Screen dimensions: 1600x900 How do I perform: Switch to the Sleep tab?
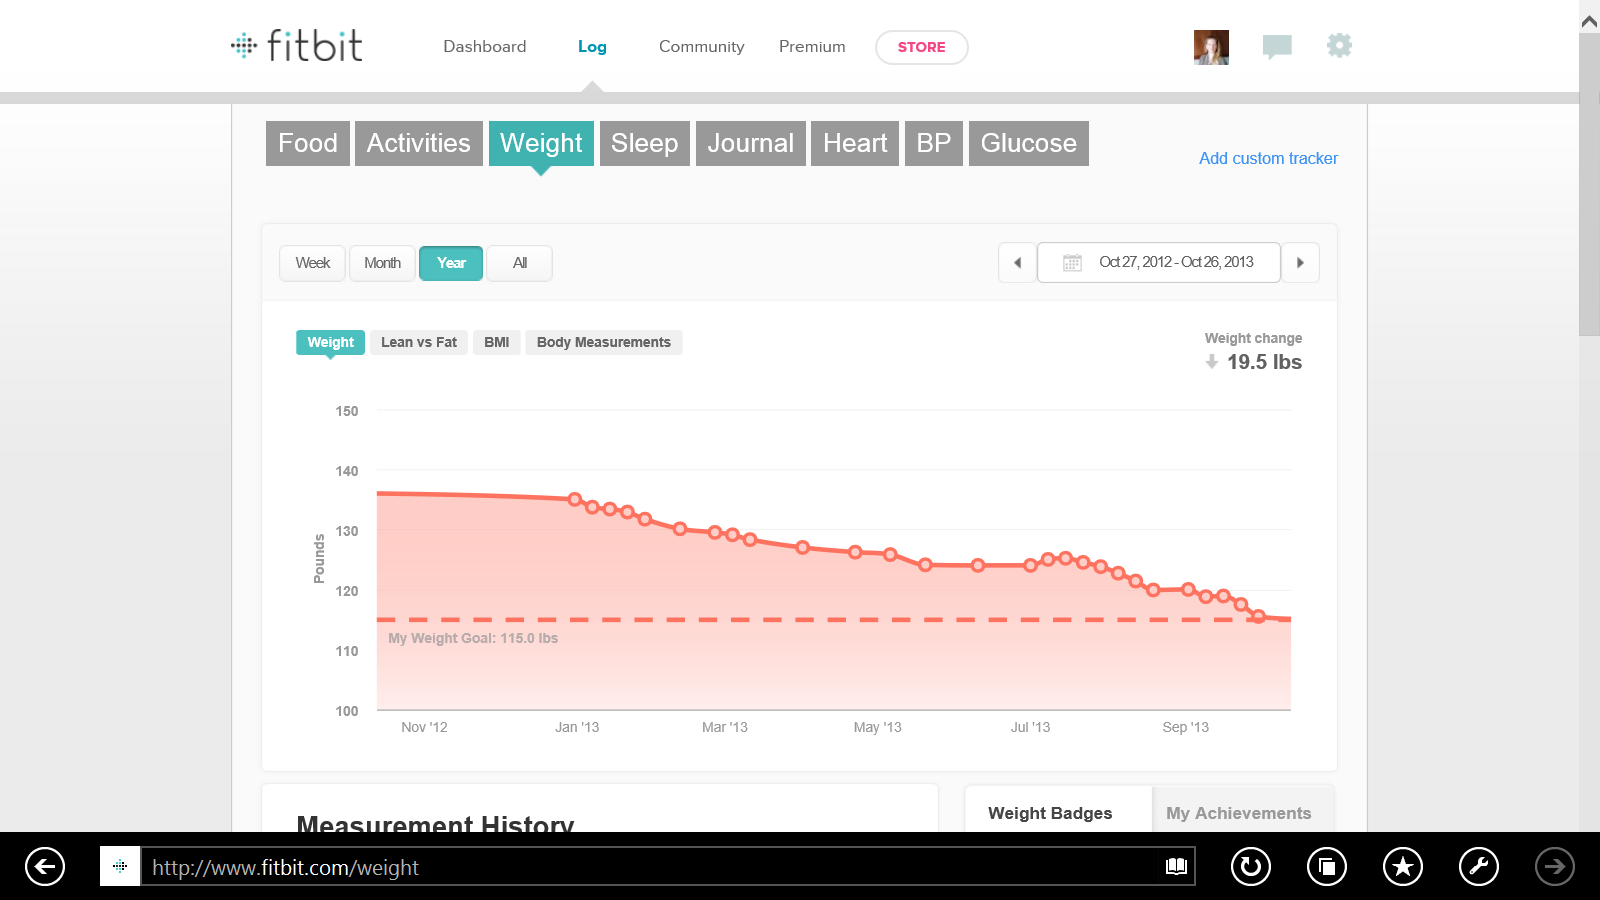[x=645, y=143]
